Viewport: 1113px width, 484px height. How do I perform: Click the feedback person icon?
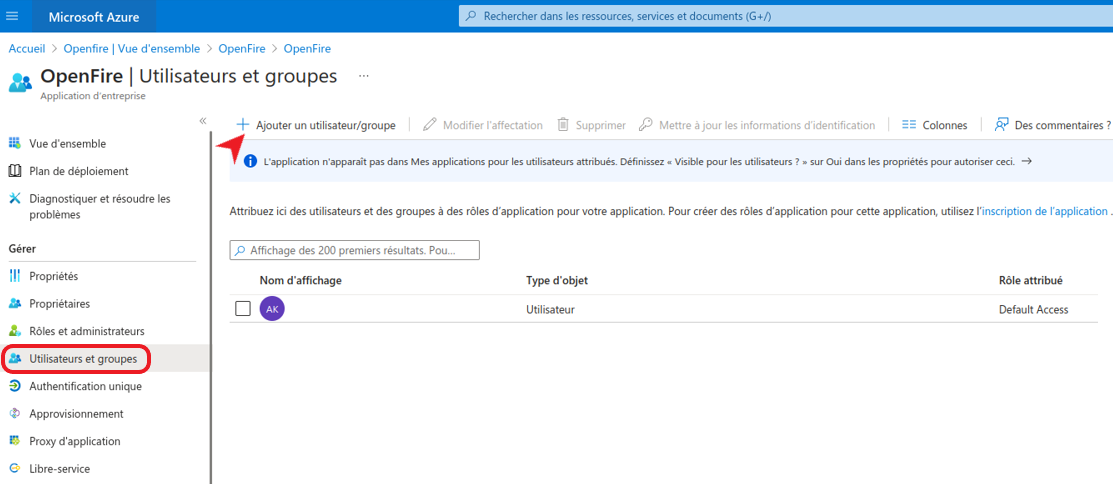[1002, 125]
